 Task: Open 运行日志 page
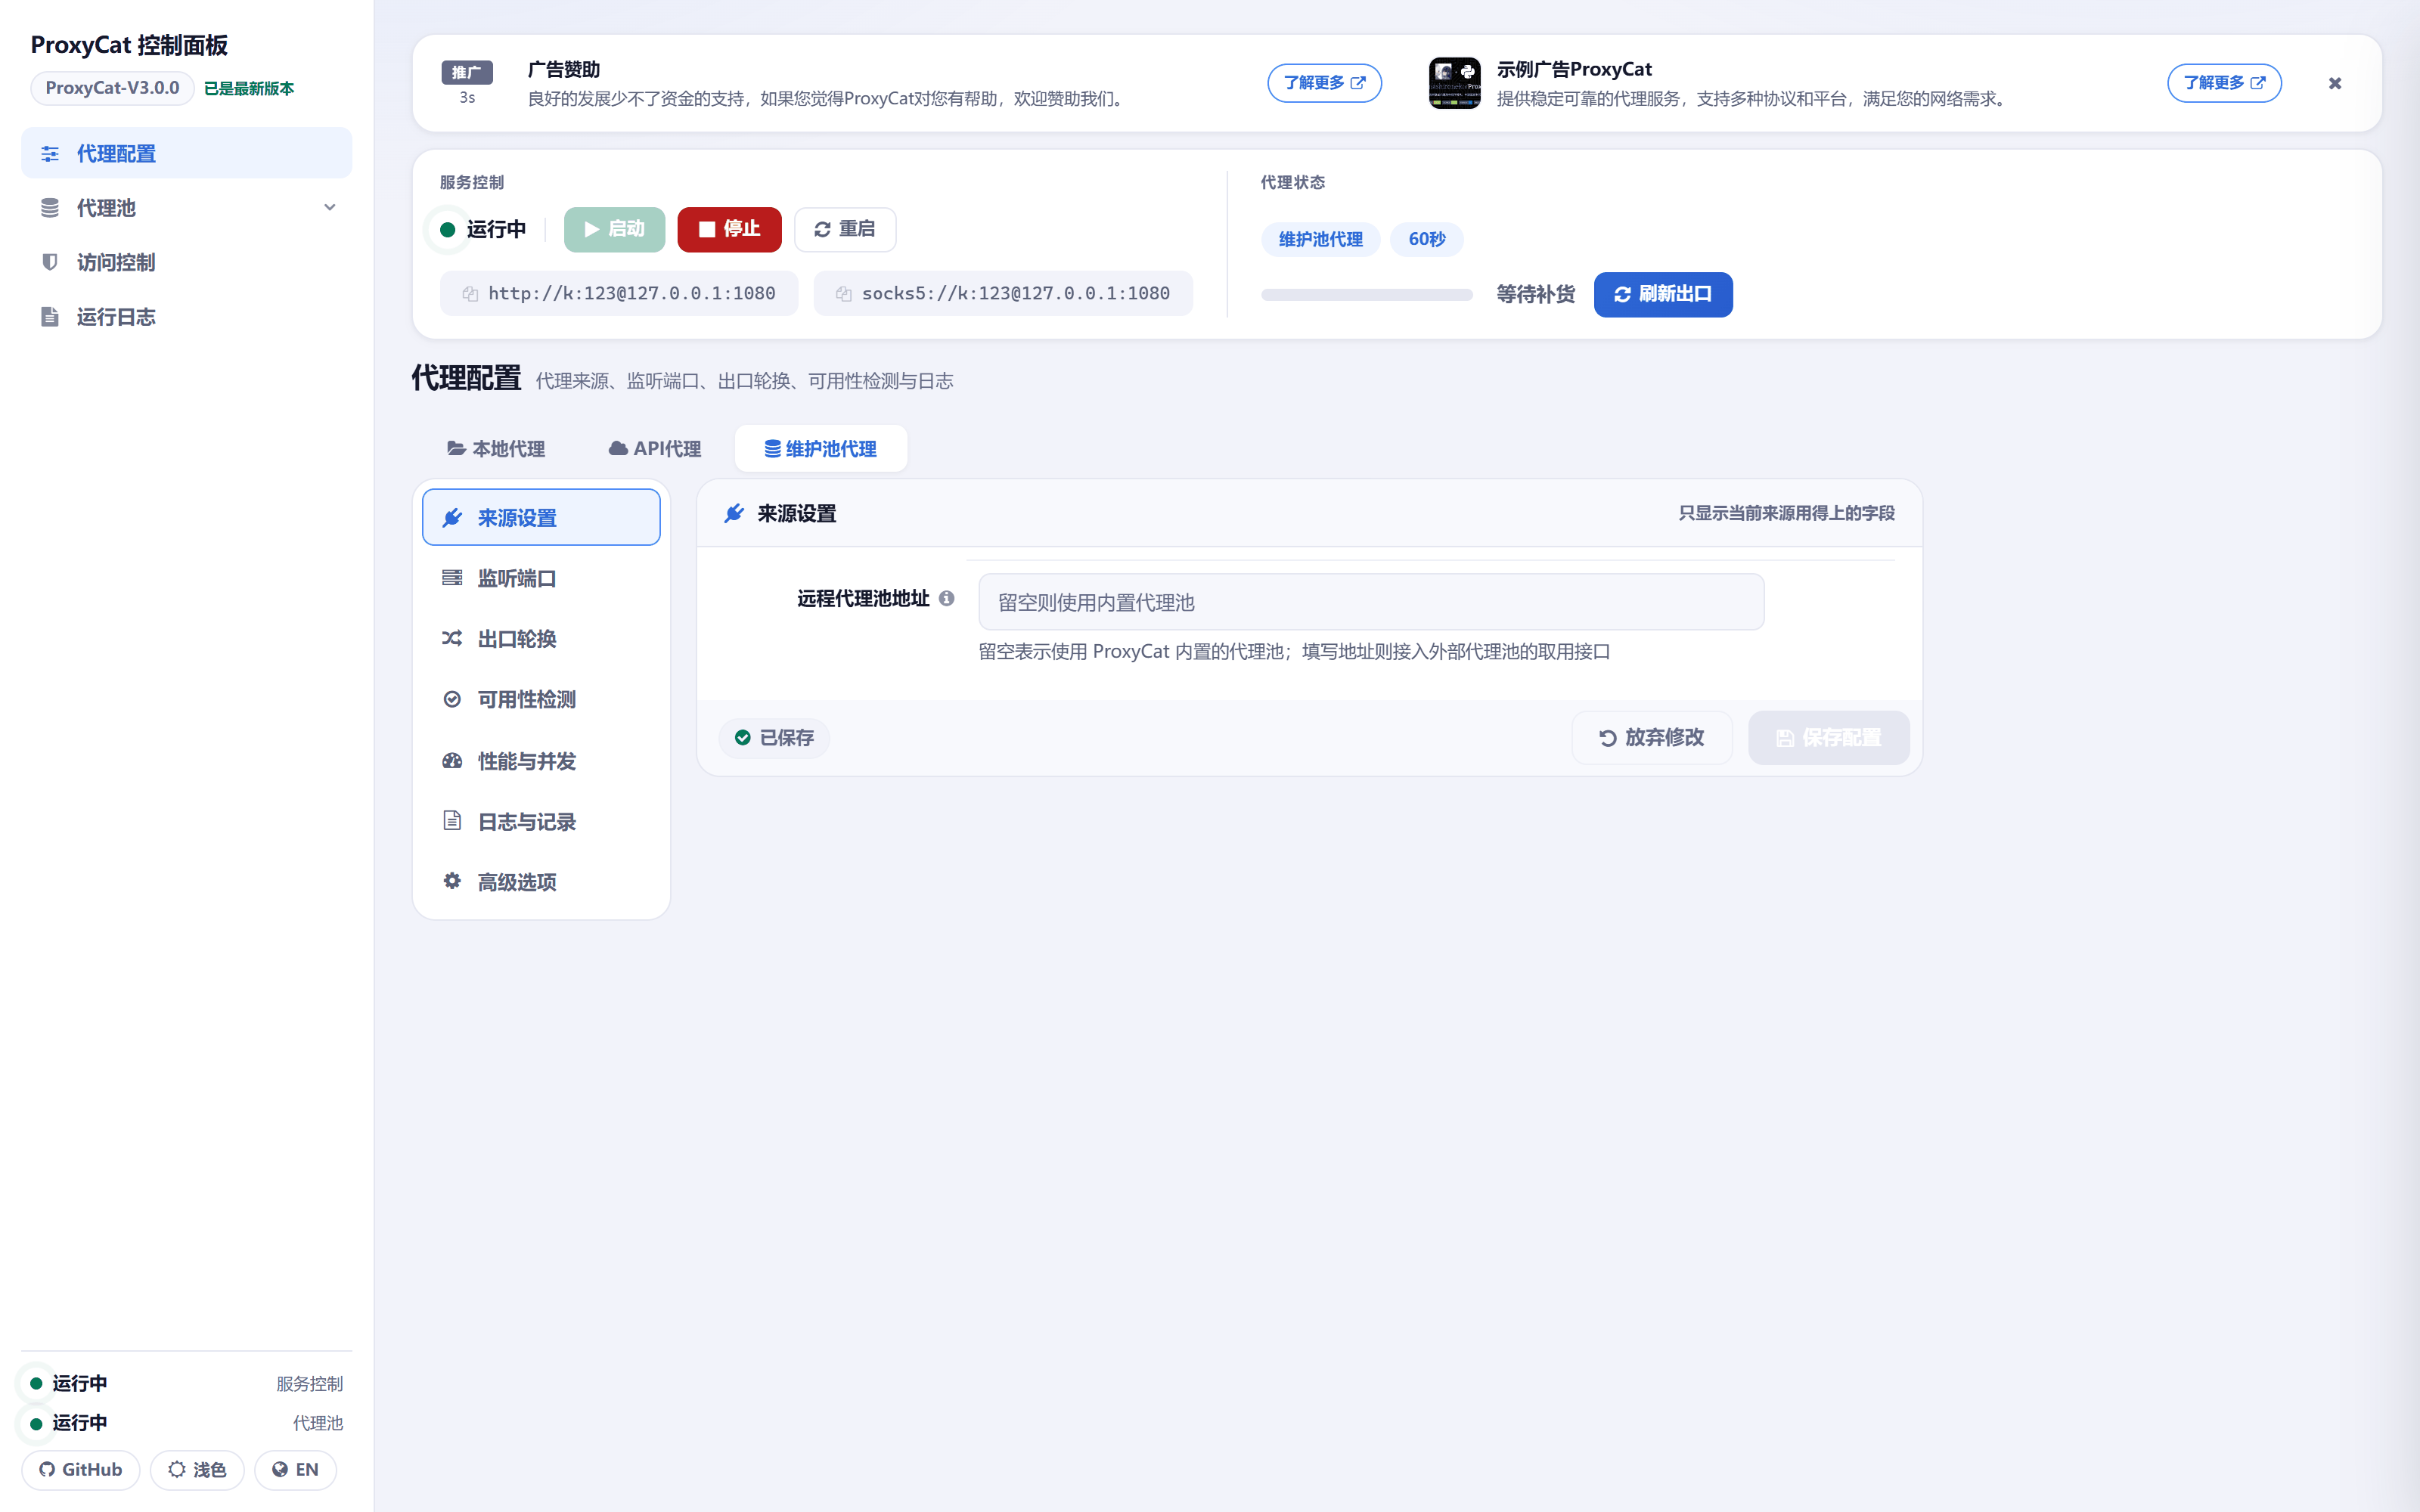[186, 317]
